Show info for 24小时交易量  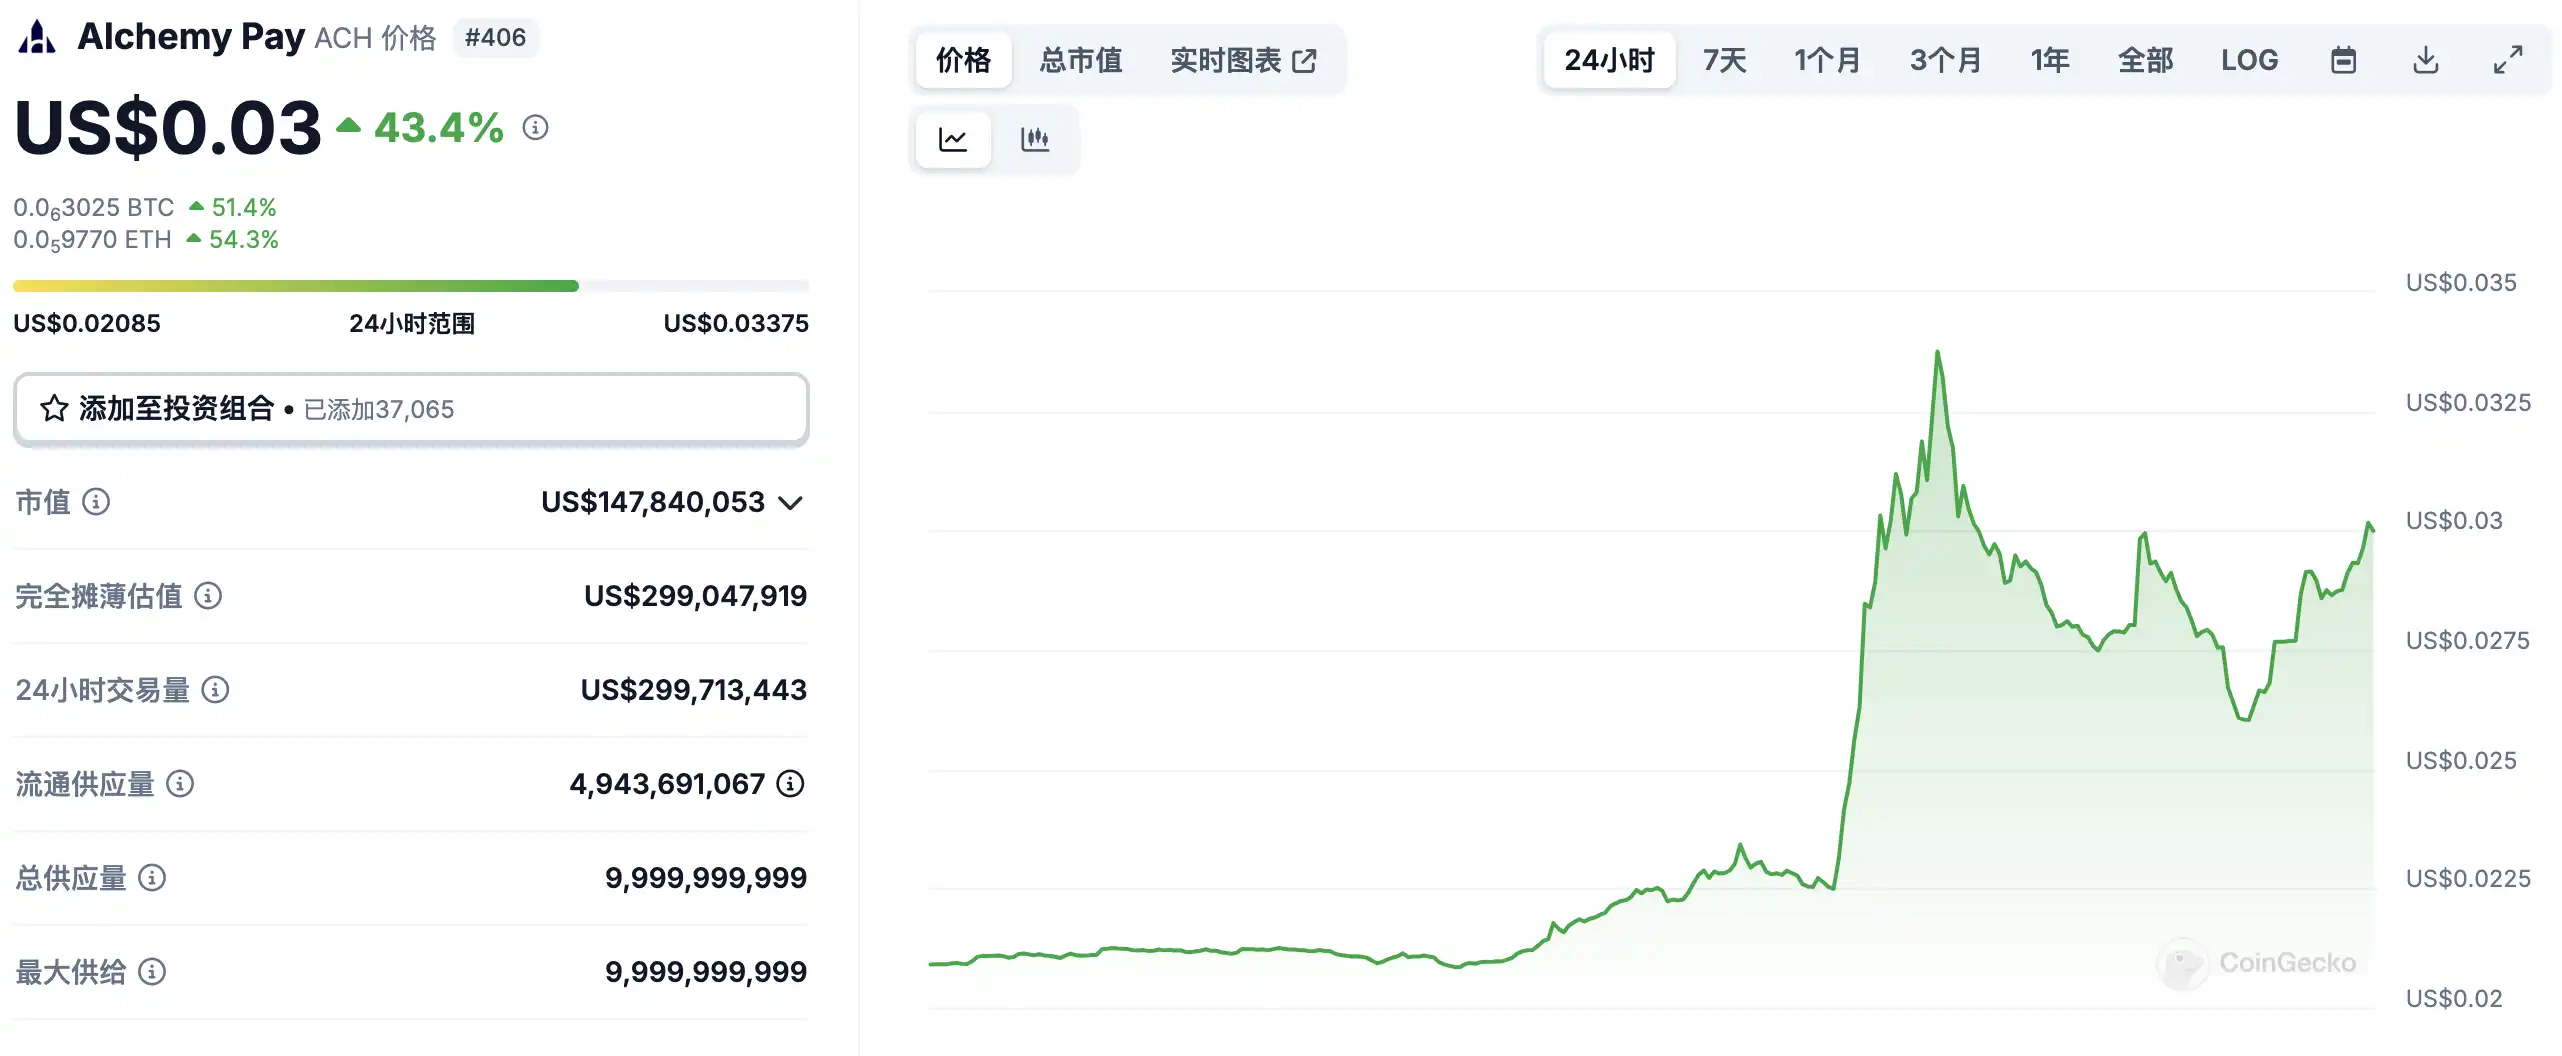click(215, 690)
